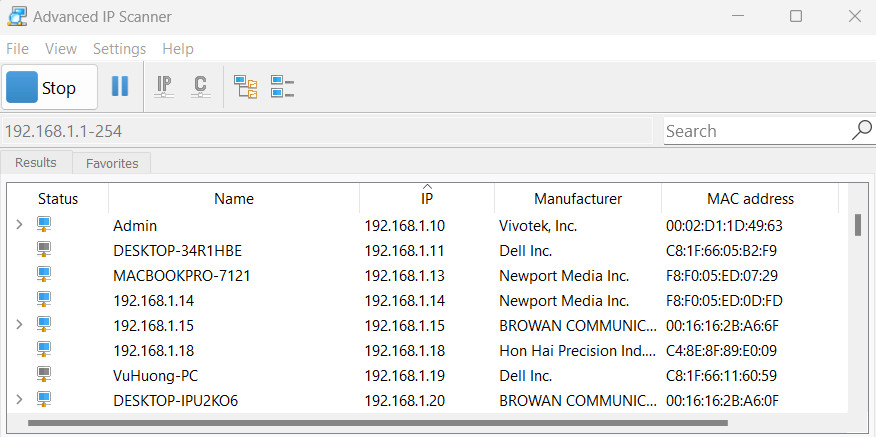
Task: Click the IP cell 192.168.1.10
Action: point(404,226)
